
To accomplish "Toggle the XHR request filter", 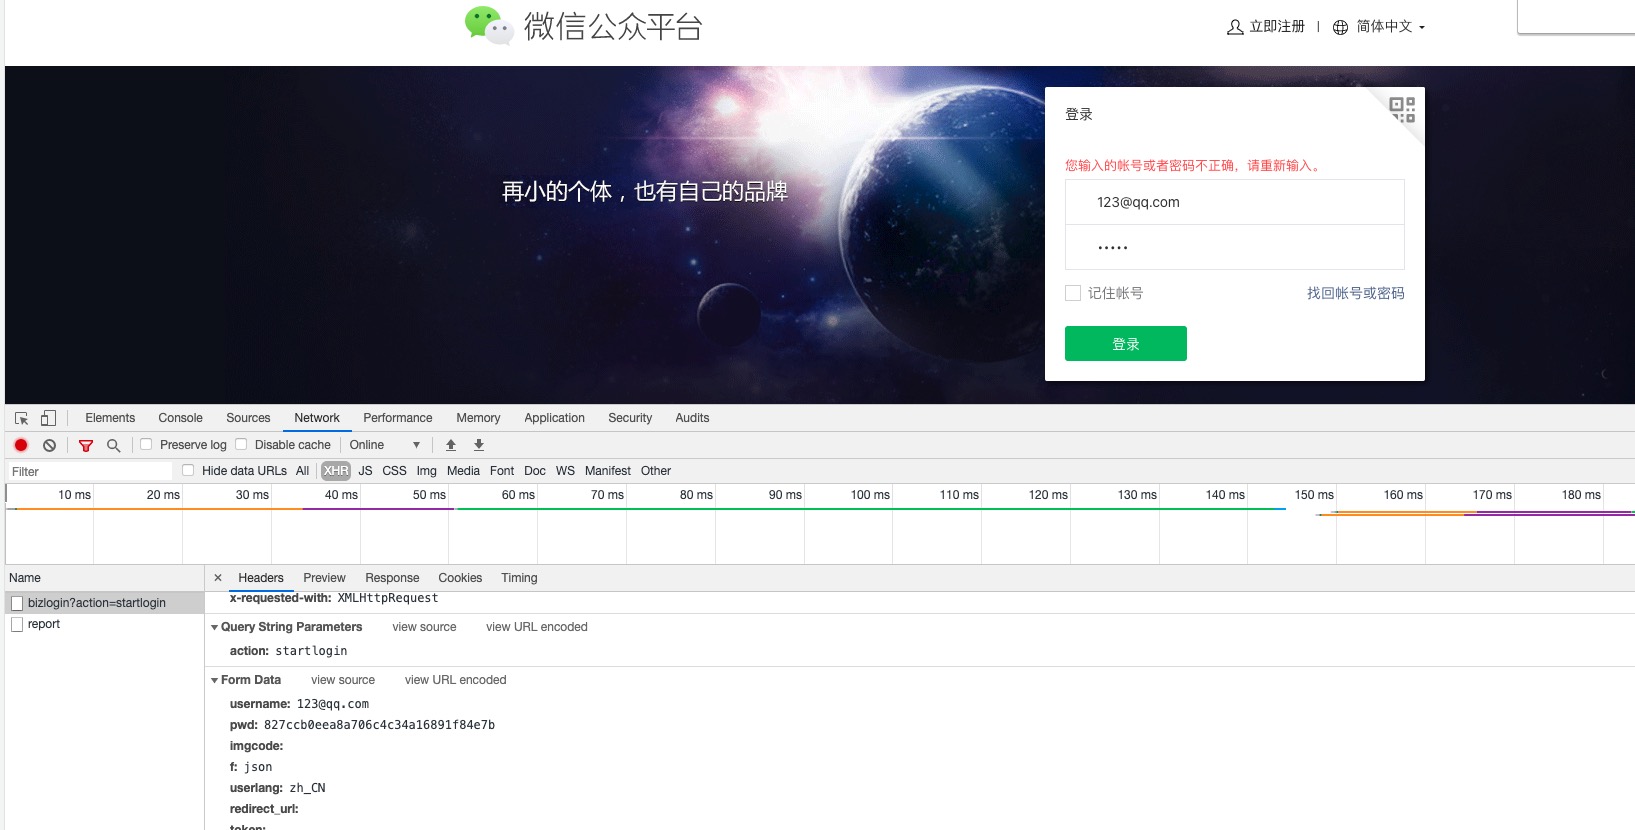I will click(336, 471).
